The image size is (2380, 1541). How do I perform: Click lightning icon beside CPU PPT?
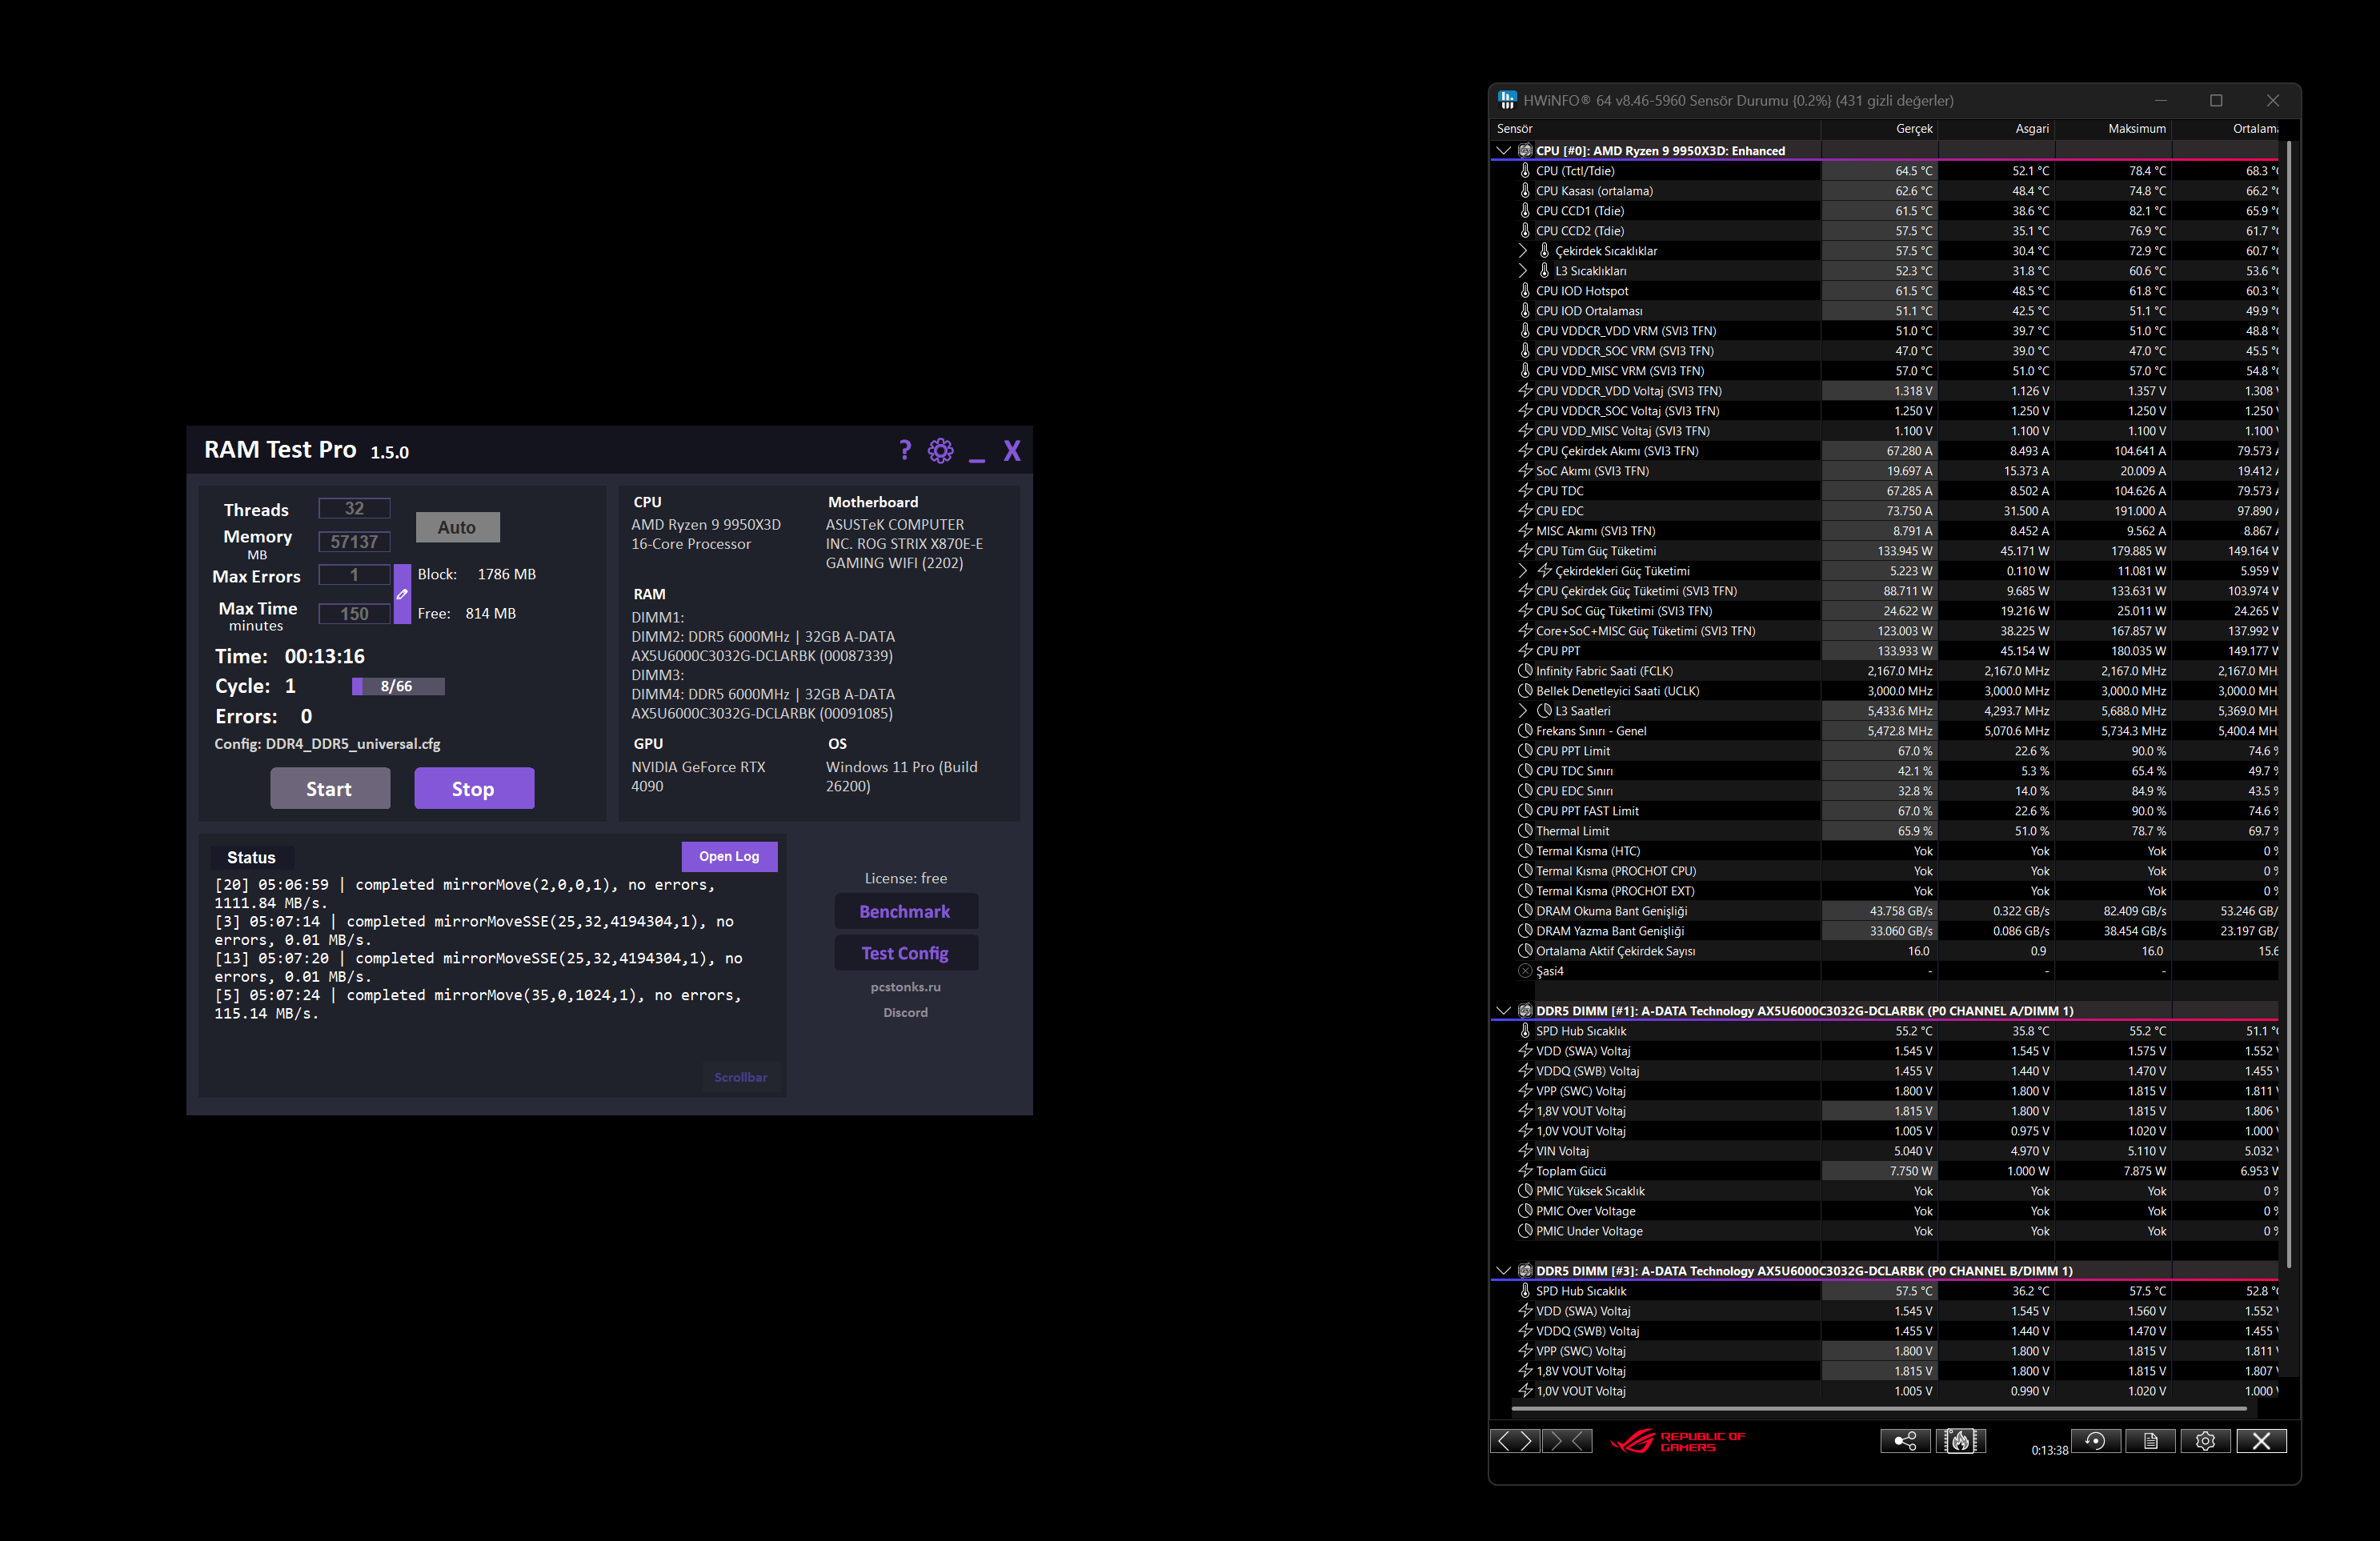1525,651
